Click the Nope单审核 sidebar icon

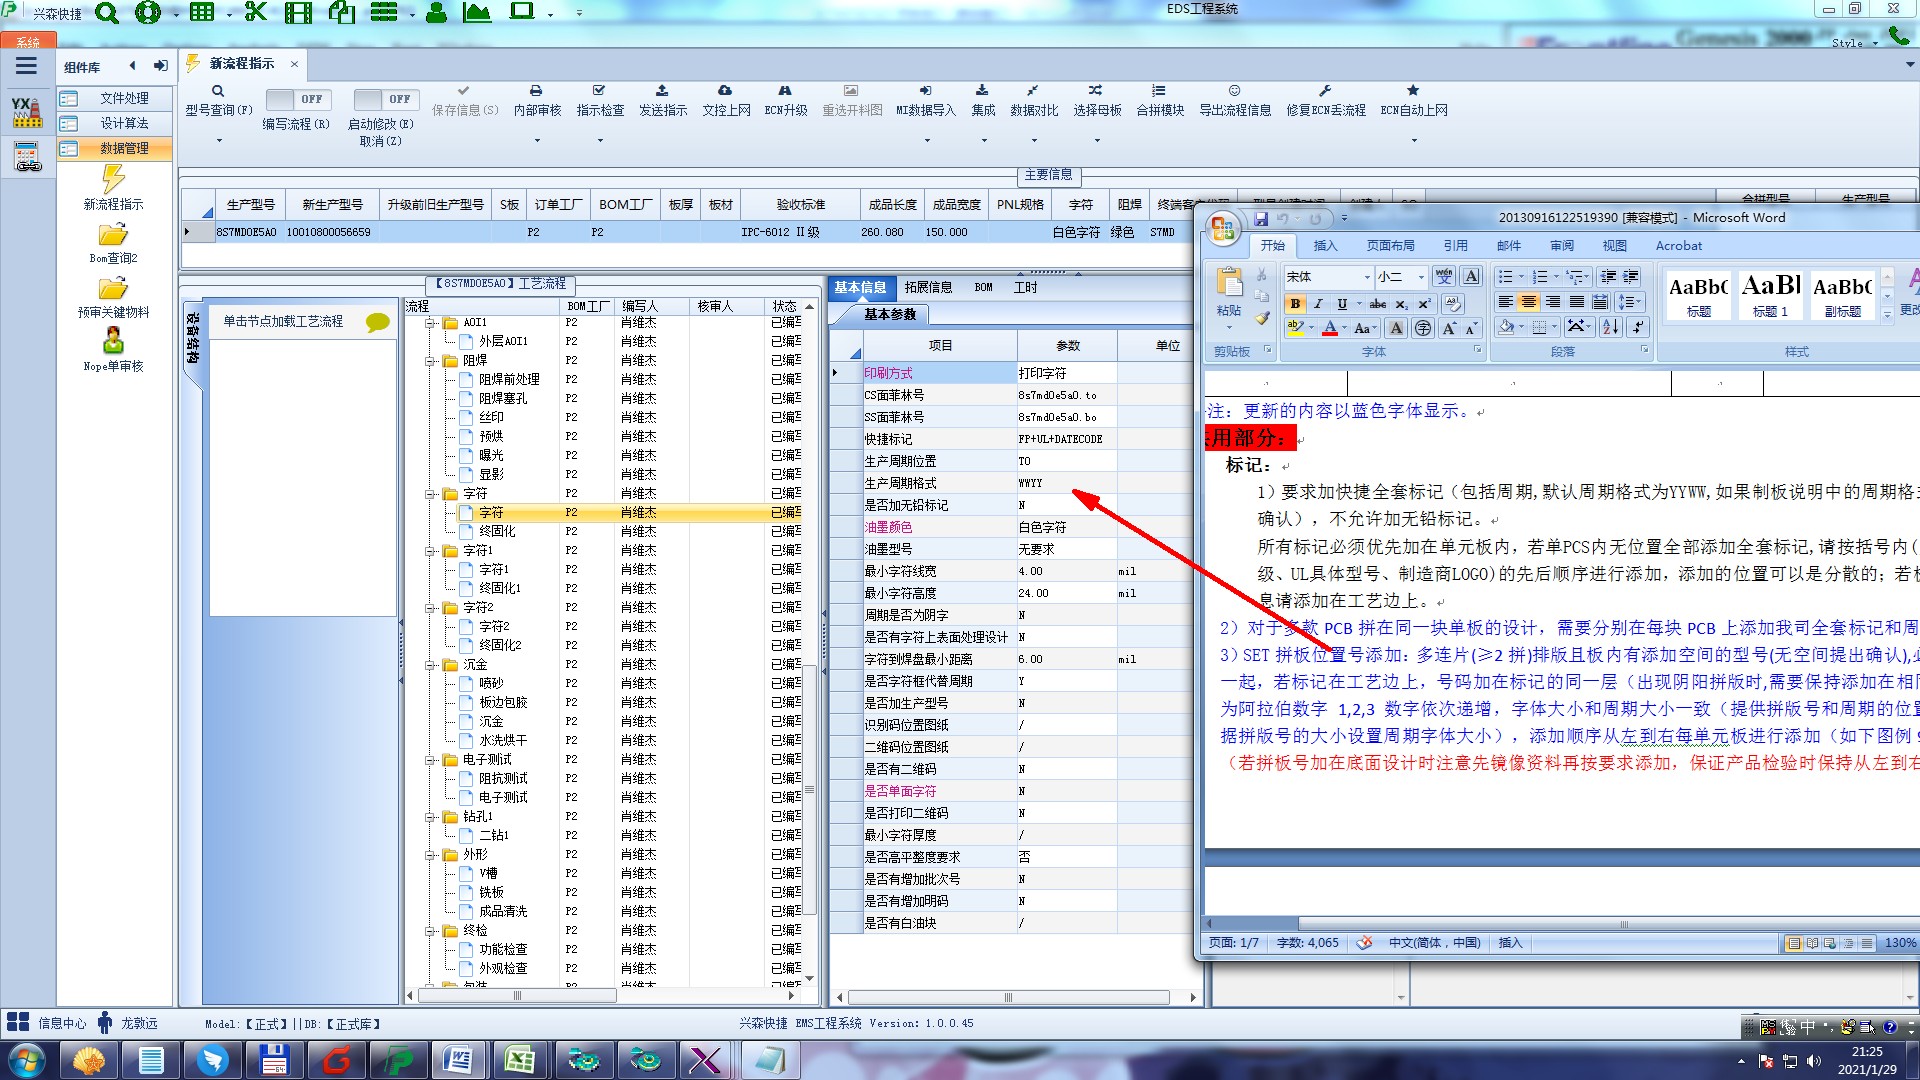113,341
